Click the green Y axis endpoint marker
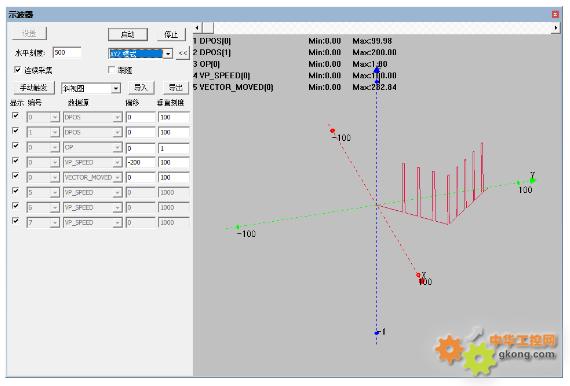 point(533,180)
